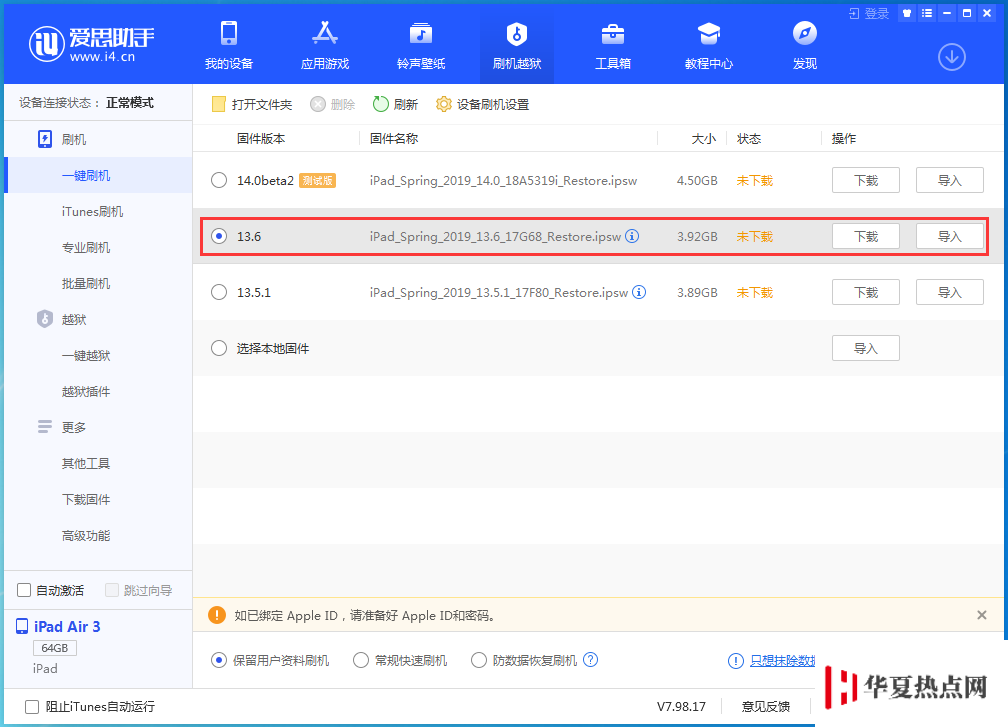
Task: Enable the 自动激活 auto-activate checkbox
Action: coord(24,590)
